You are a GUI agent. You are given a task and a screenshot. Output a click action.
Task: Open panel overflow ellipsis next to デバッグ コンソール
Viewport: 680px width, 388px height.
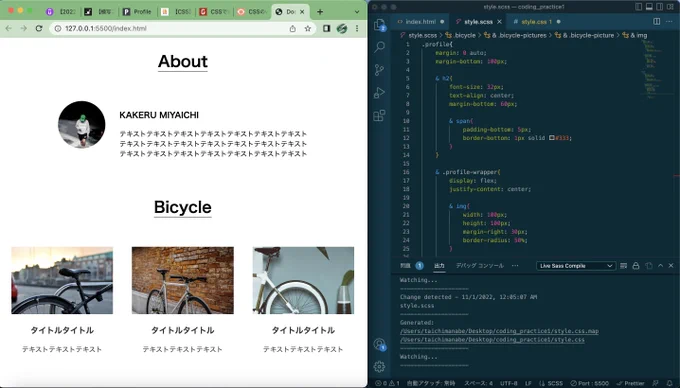[x=515, y=266]
